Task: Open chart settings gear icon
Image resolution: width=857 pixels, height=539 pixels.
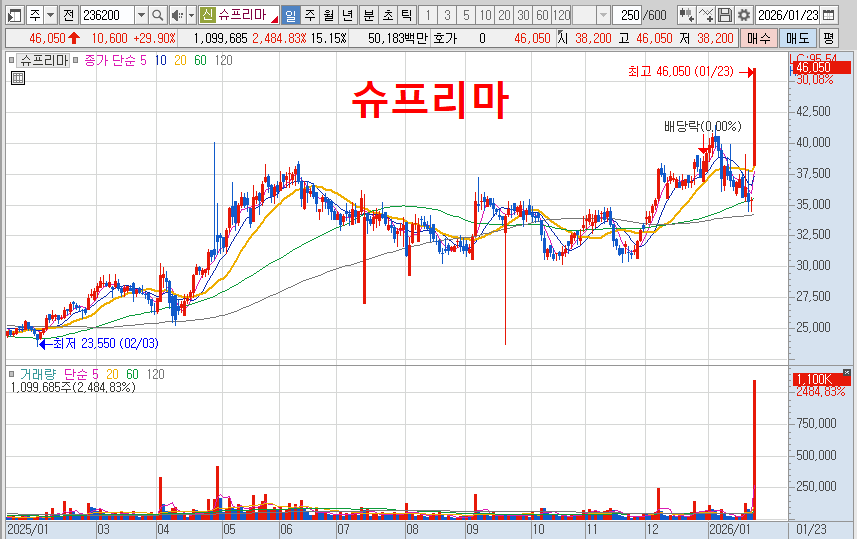Action: tap(744, 15)
